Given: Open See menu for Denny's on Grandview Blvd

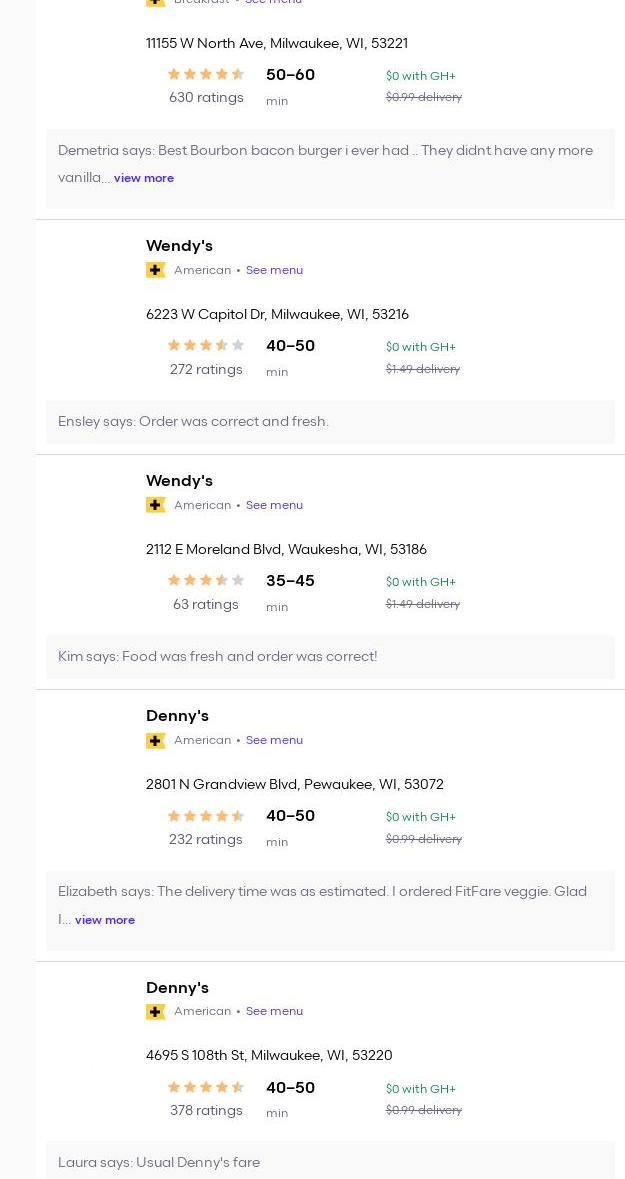Looking at the screenshot, I should click(274, 740).
